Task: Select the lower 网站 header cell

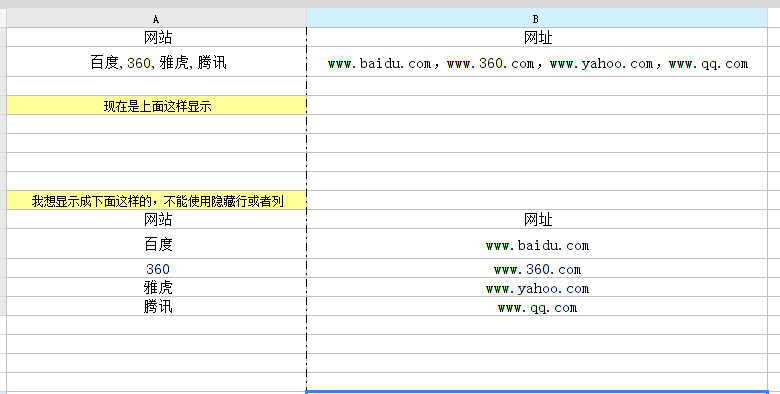Action: (x=156, y=219)
